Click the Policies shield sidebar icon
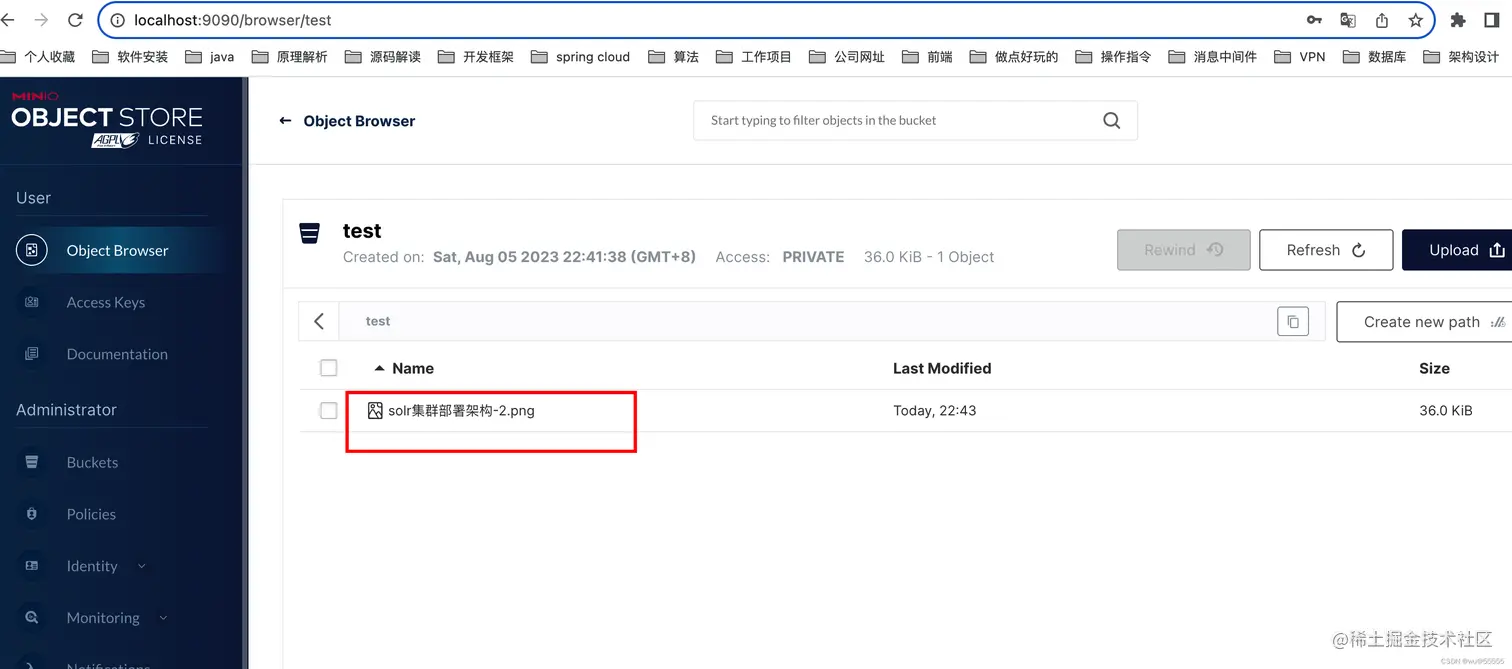Image resolution: width=1512 pixels, height=669 pixels. [x=32, y=514]
